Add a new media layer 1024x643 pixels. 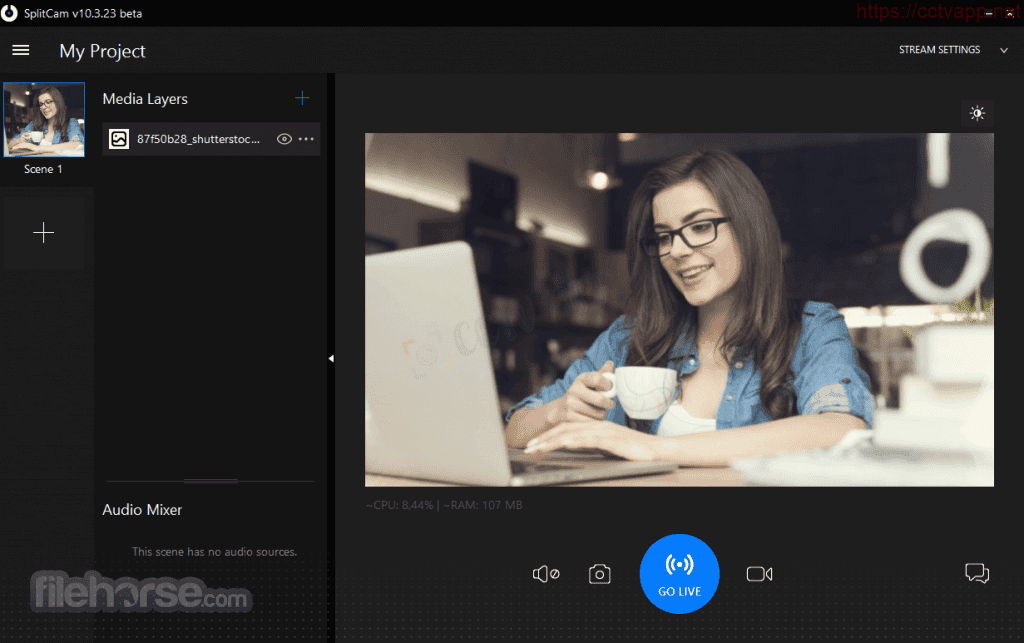click(x=302, y=99)
